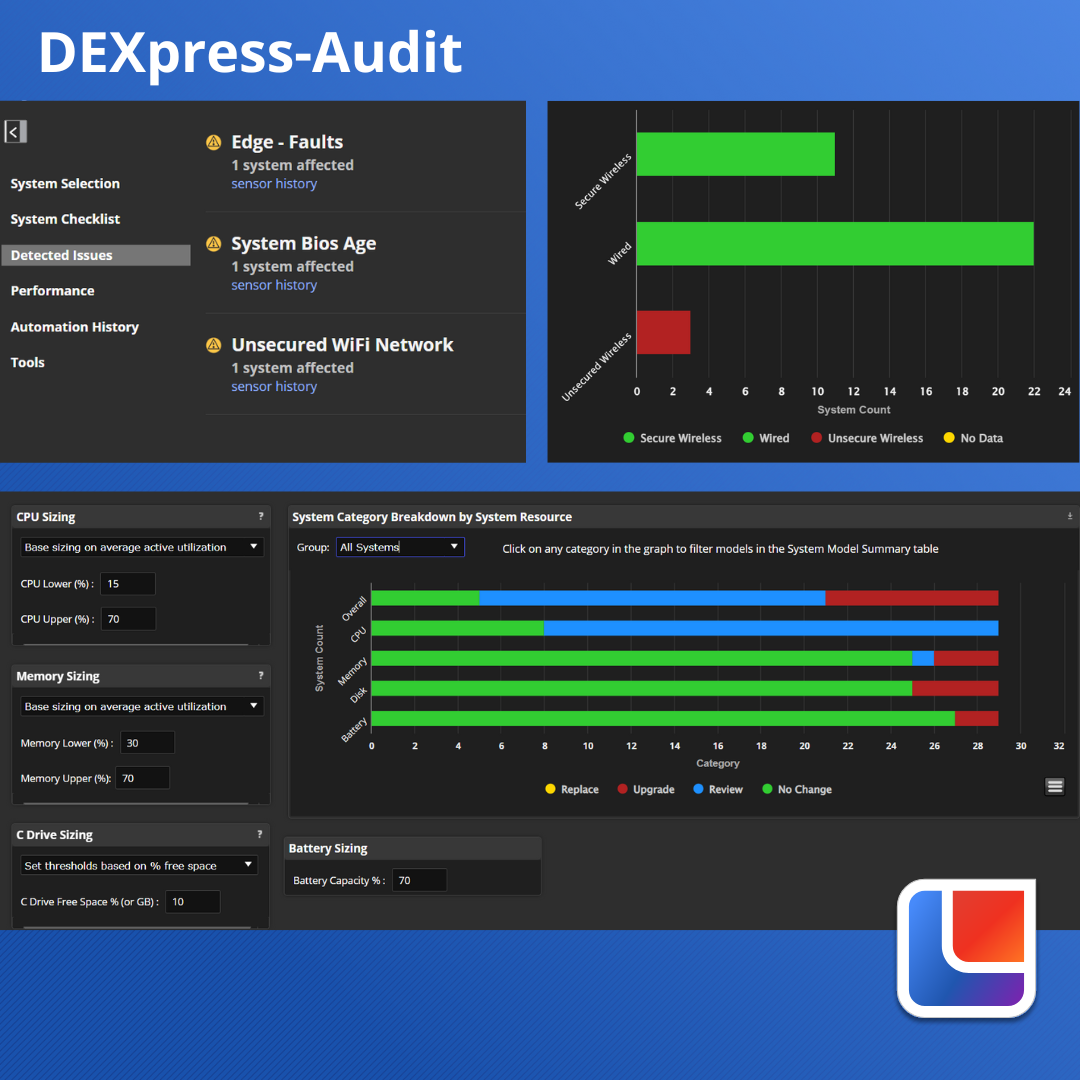Select Detected Issues in sidebar
The image size is (1080, 1080).
coord(96,255)
